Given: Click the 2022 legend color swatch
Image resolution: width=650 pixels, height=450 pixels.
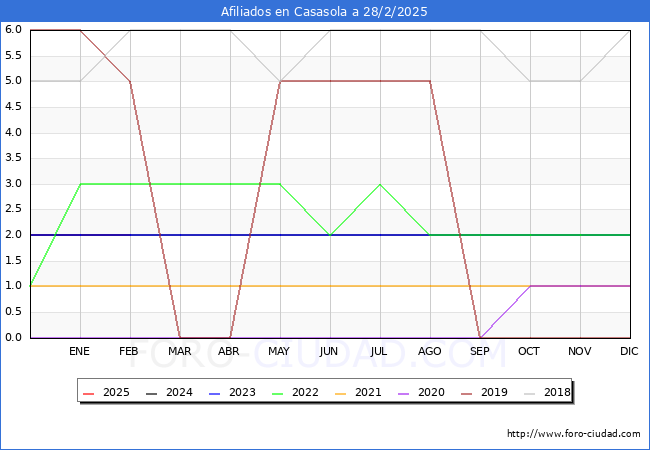Looking at the screenshot, I should point(277,393).
